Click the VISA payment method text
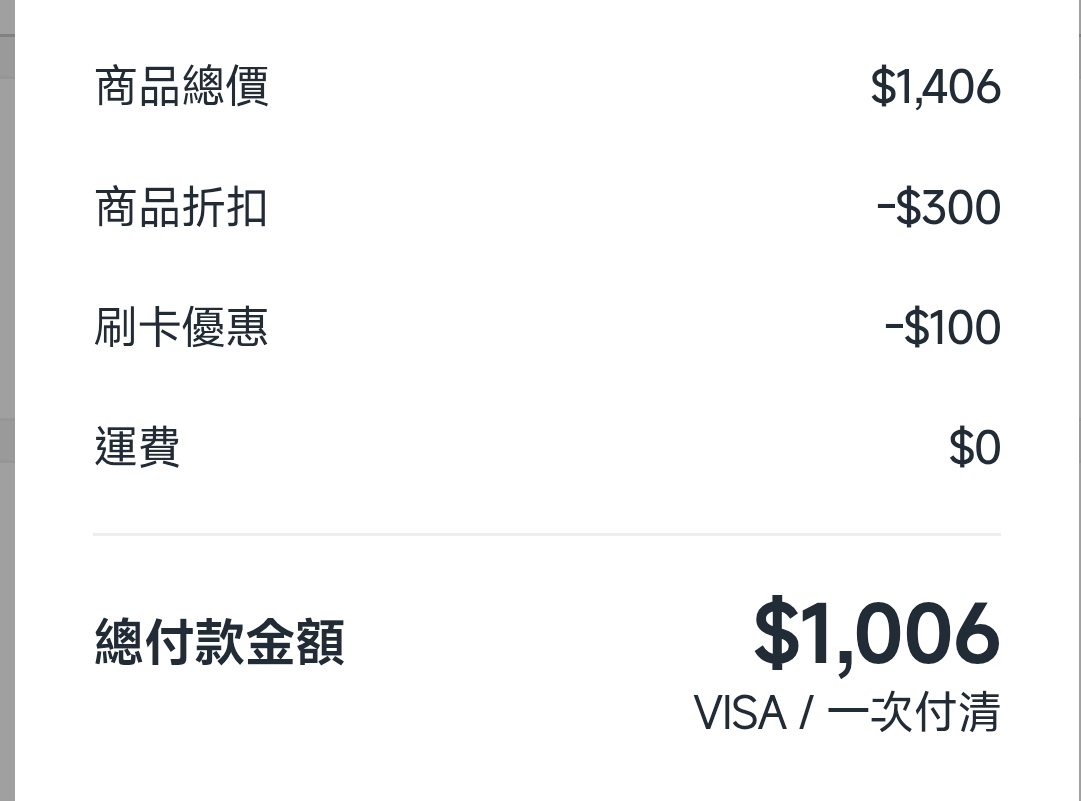 740,714
